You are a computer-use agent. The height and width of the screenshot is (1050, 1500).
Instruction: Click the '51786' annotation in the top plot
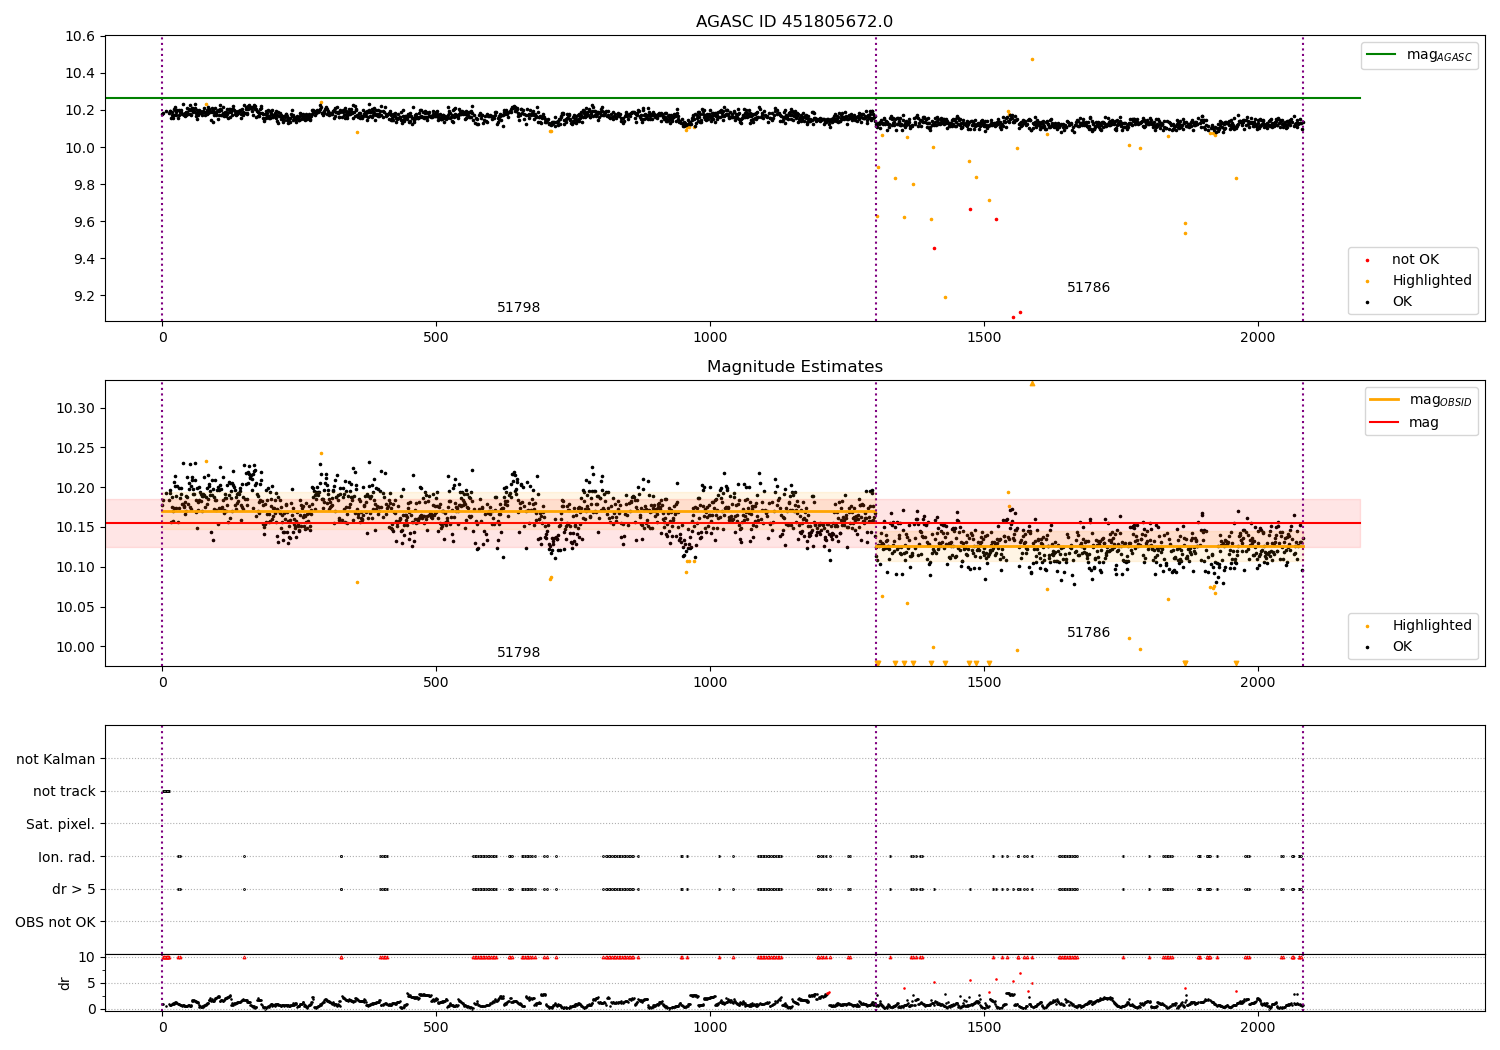(1088, 288)
